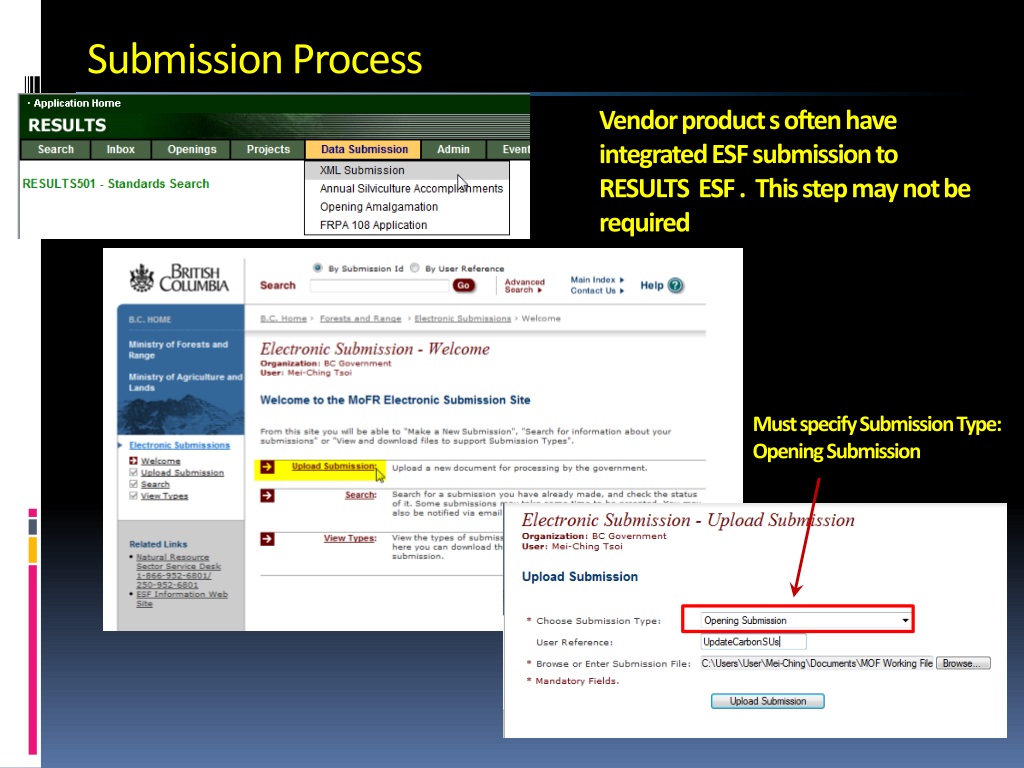Click B.C. HOME sidebar heading
The height and width of the screenshot is (768, 1024).
pos(150,320)
